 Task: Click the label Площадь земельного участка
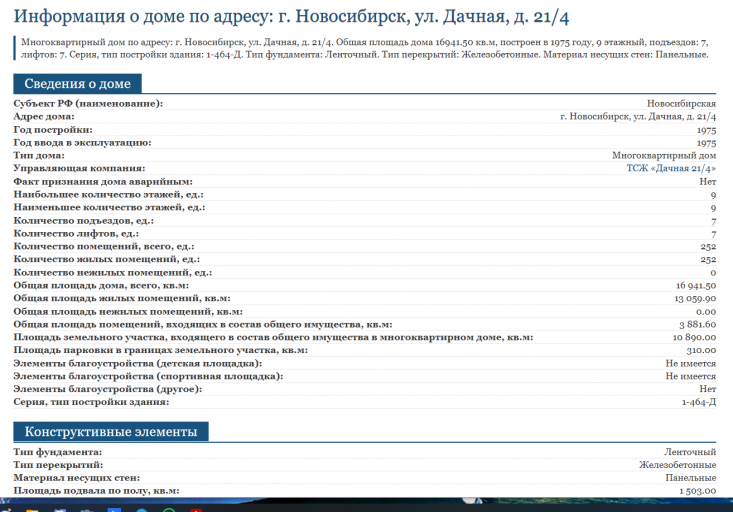tap(273, 337)
